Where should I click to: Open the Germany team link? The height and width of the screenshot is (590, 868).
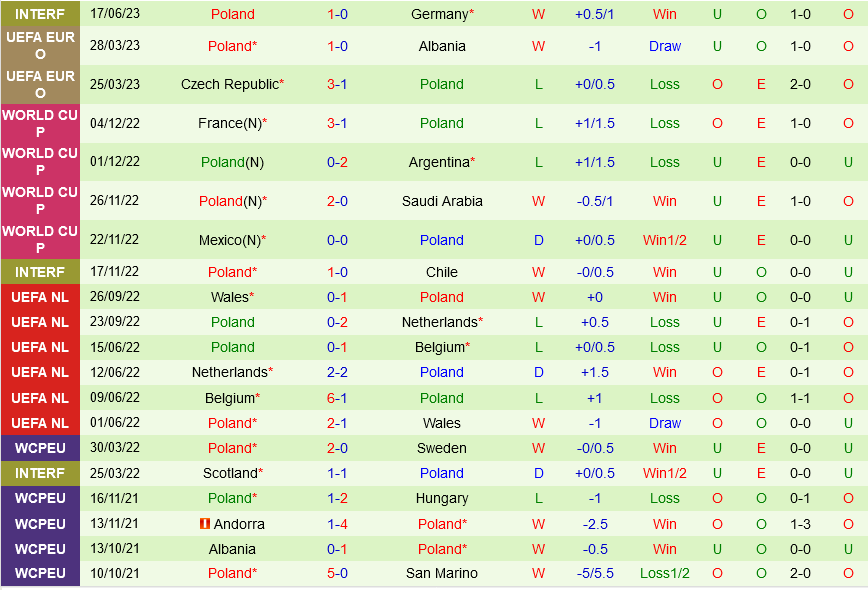439,14
